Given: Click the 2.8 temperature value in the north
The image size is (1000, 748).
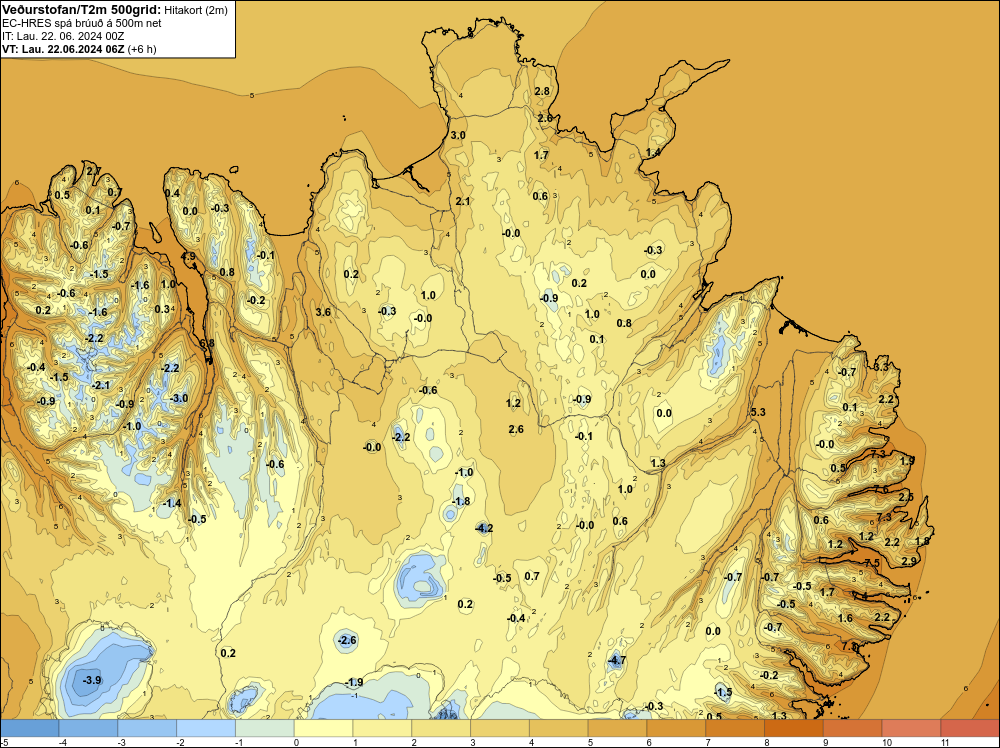Looking at the screenshot, I should click(x=542, y=91).
